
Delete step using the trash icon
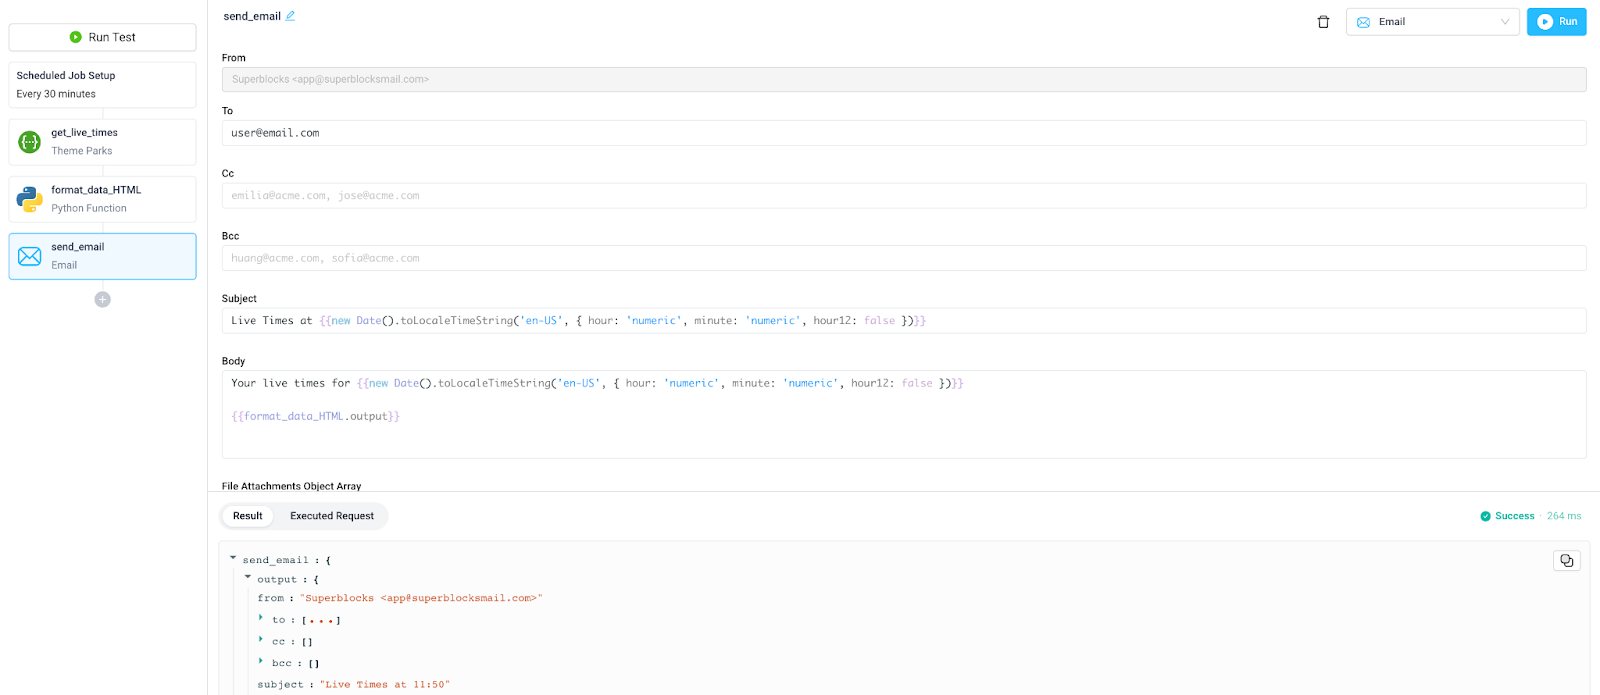pyautogui.click(x=1323, y=22)
